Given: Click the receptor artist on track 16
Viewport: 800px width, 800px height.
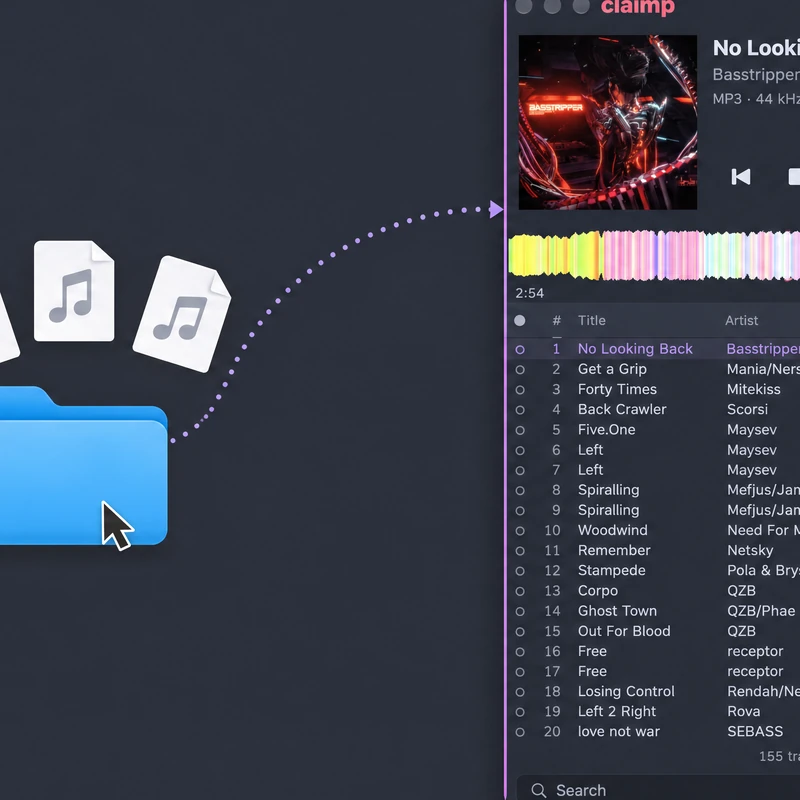Looking at the screenshot, I should coord(755,651).
